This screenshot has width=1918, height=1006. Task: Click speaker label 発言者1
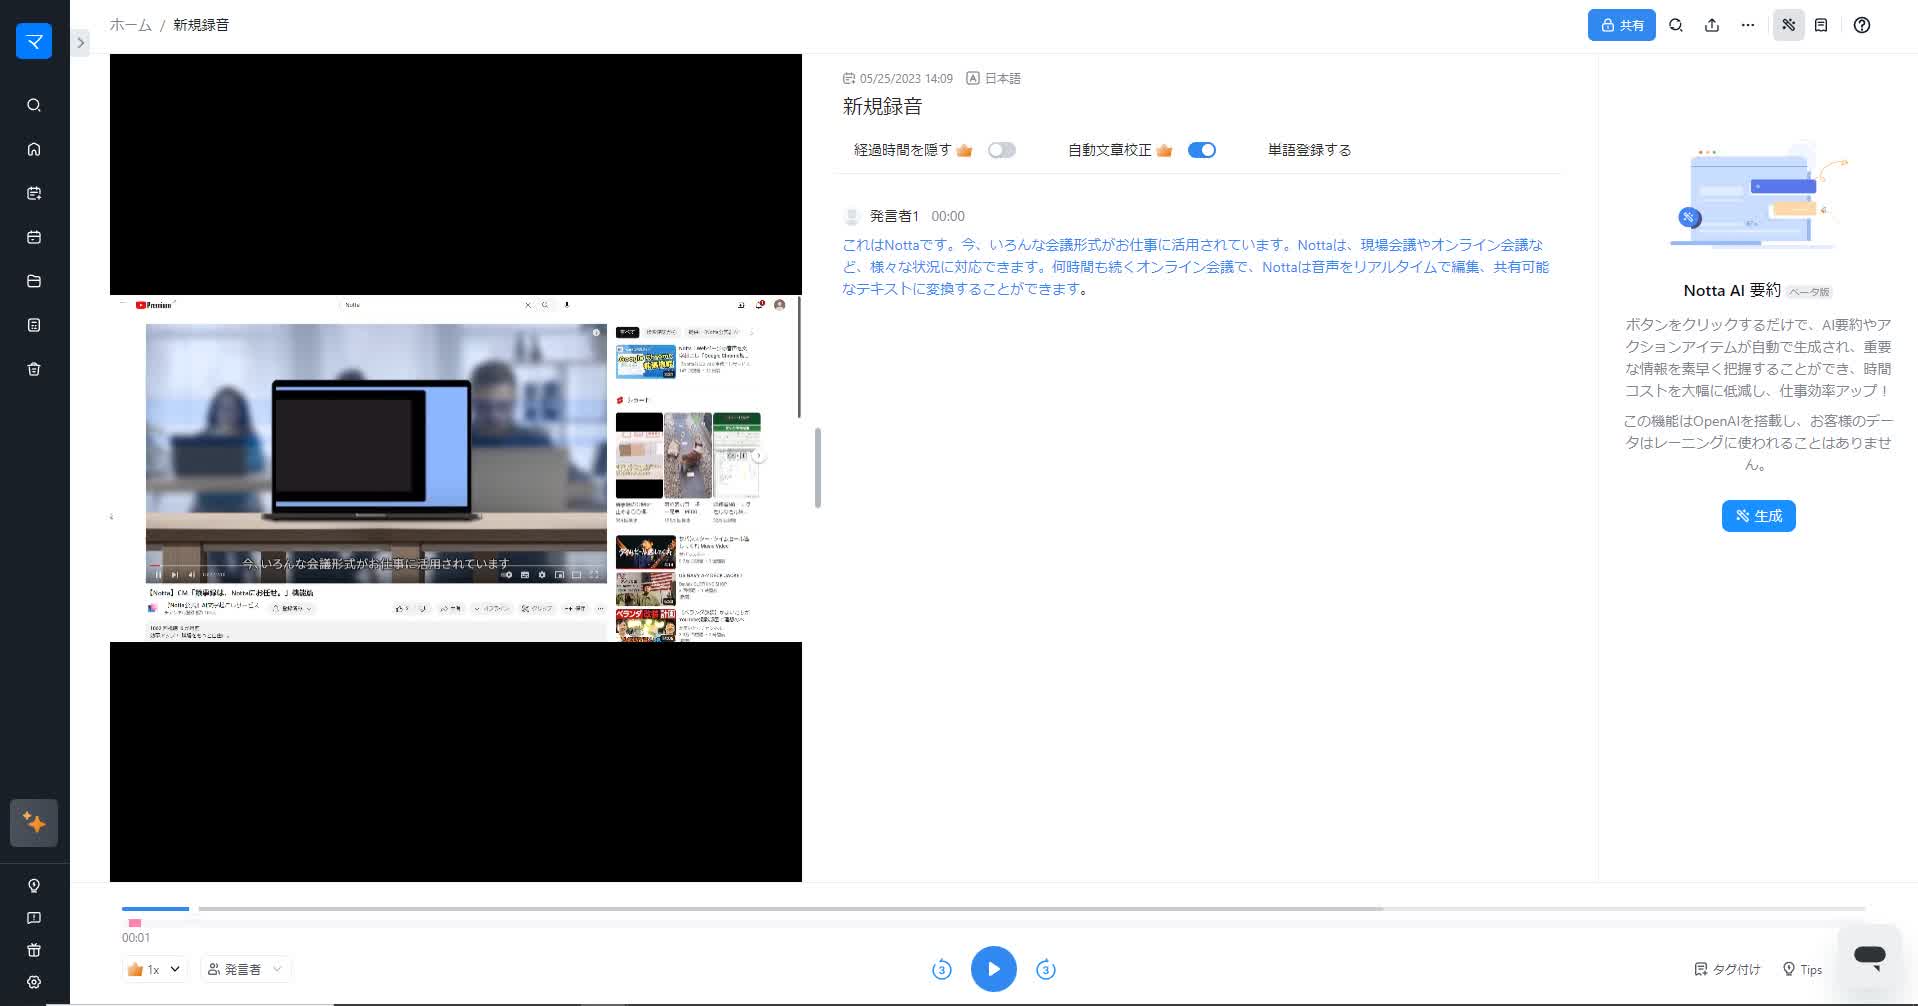[894, 216]
